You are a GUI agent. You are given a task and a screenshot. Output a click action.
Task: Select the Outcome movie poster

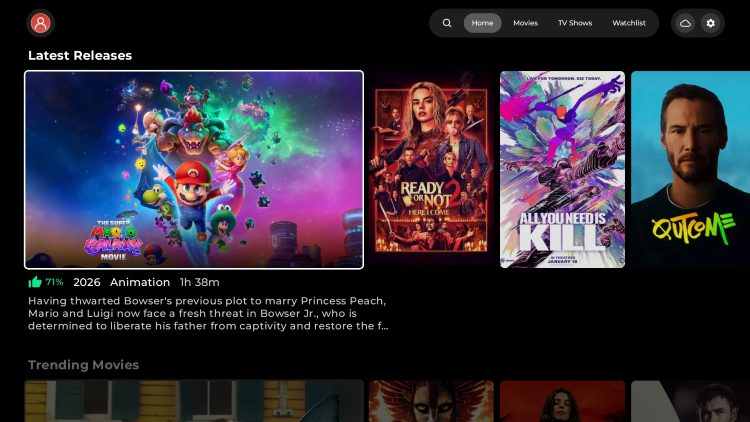(691, 169)
